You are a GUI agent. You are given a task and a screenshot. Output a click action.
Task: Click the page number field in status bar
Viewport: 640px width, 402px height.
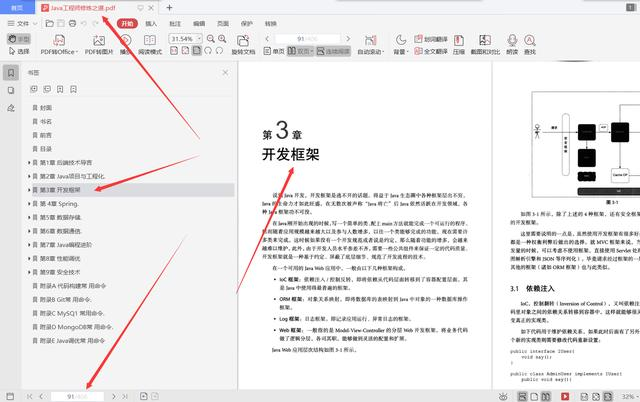pyautogui.click(x=77, y=396)
